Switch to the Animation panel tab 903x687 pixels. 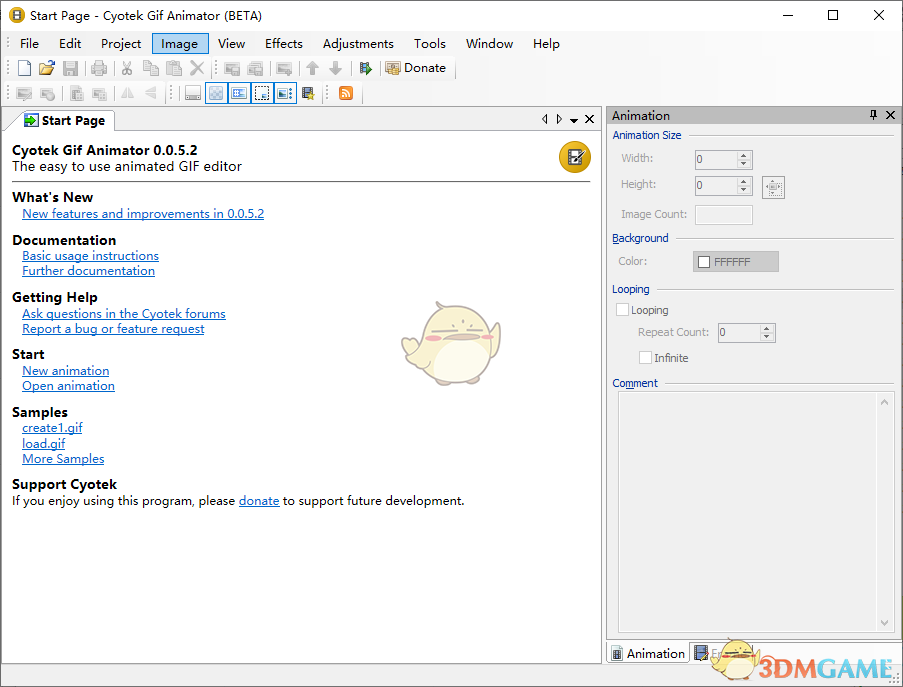click(x=648, y=653)
